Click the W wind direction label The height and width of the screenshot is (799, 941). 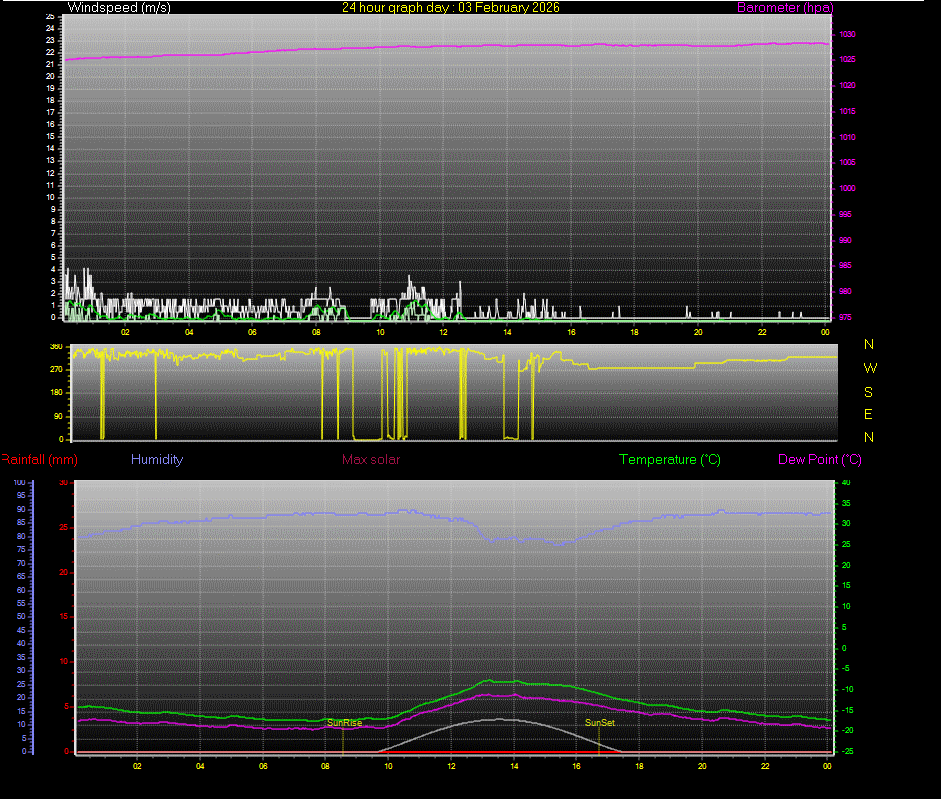click(870, 368)
